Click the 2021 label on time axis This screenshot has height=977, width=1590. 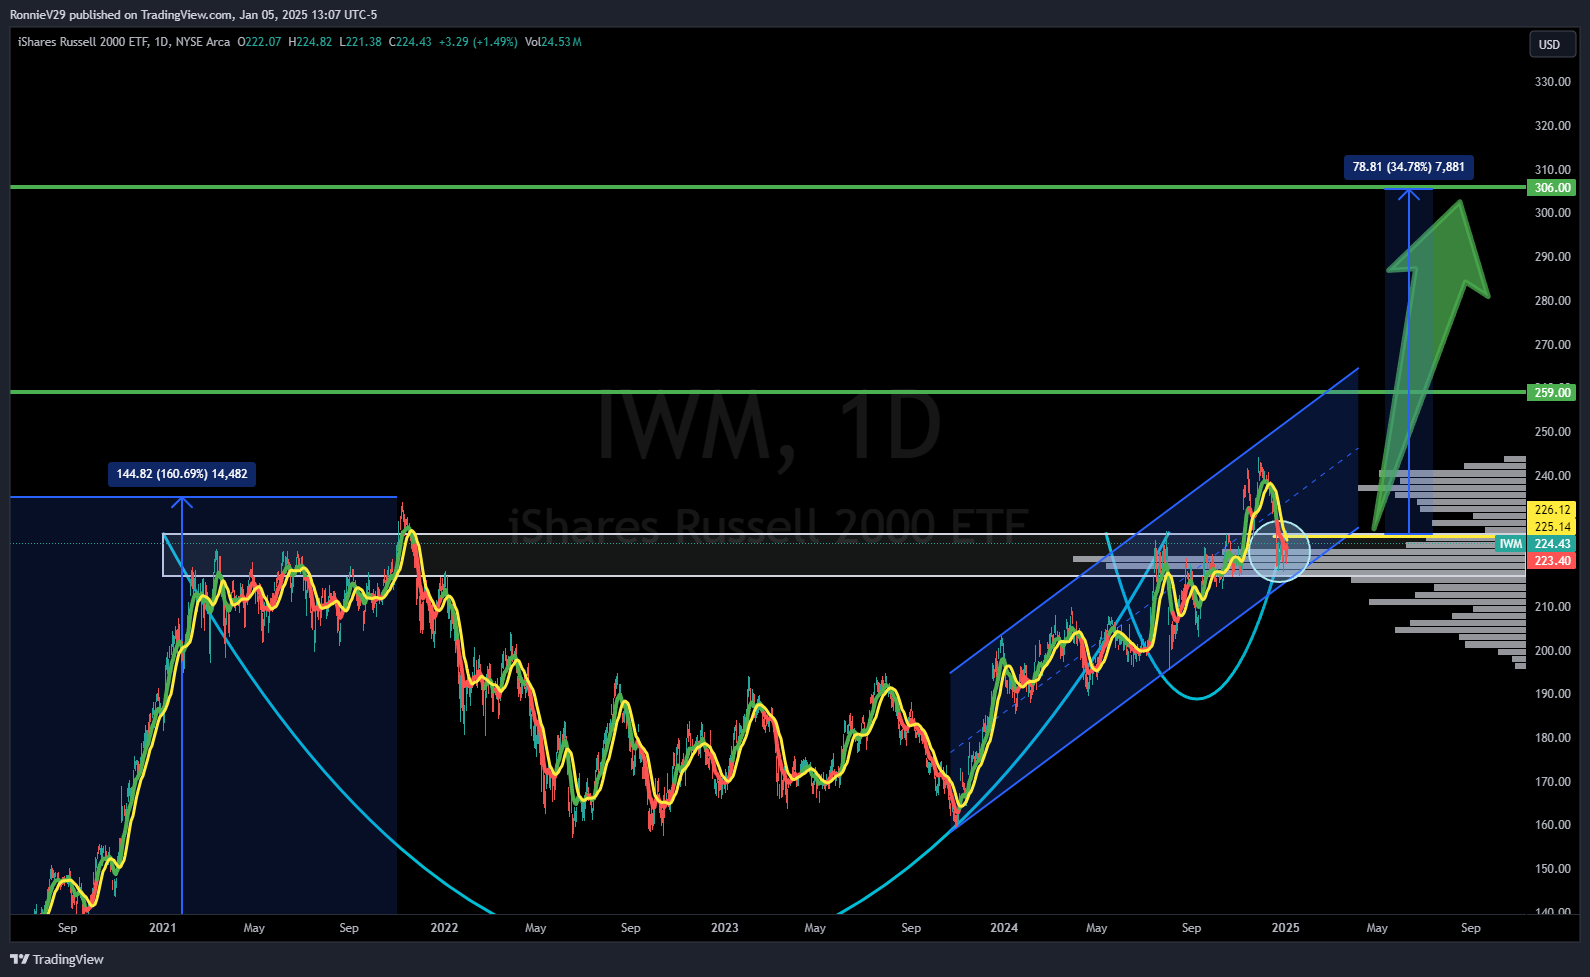pyautogui.click(x=163, y=928)
